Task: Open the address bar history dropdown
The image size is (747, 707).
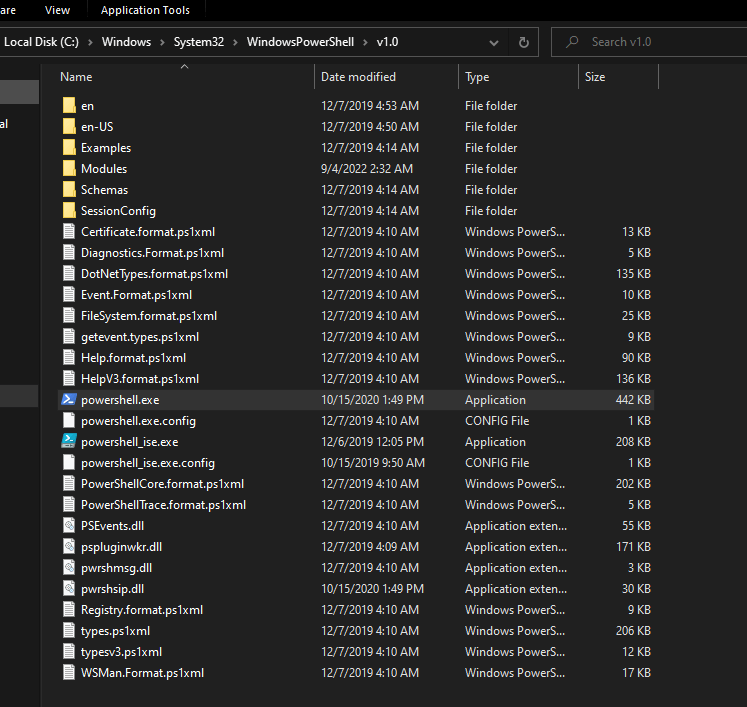Action: coord(494,43)
